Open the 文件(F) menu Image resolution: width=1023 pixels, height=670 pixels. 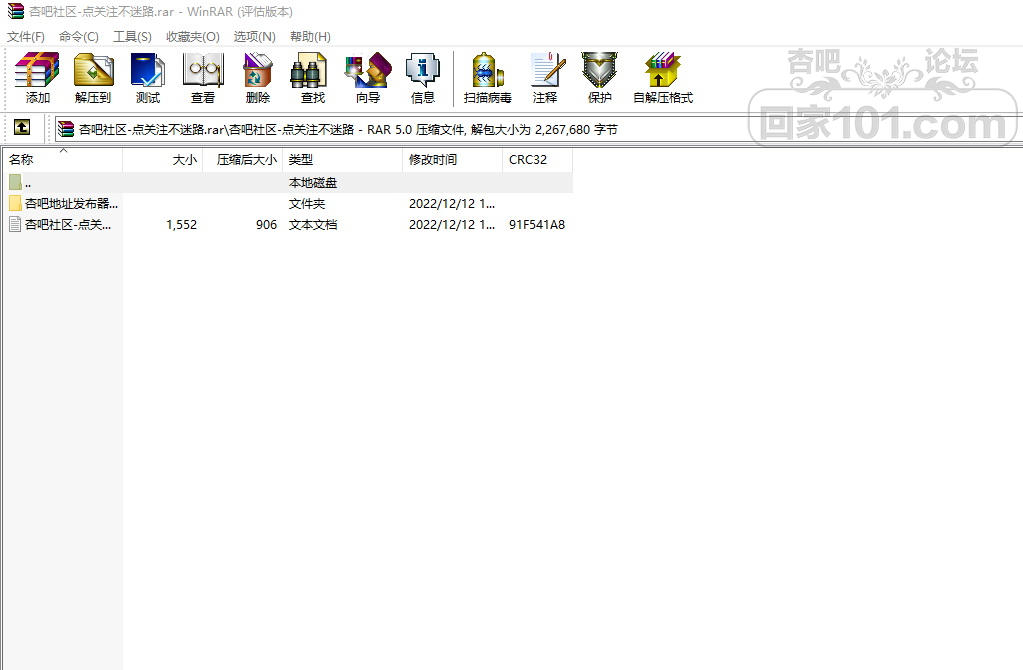tap(26, 37)
